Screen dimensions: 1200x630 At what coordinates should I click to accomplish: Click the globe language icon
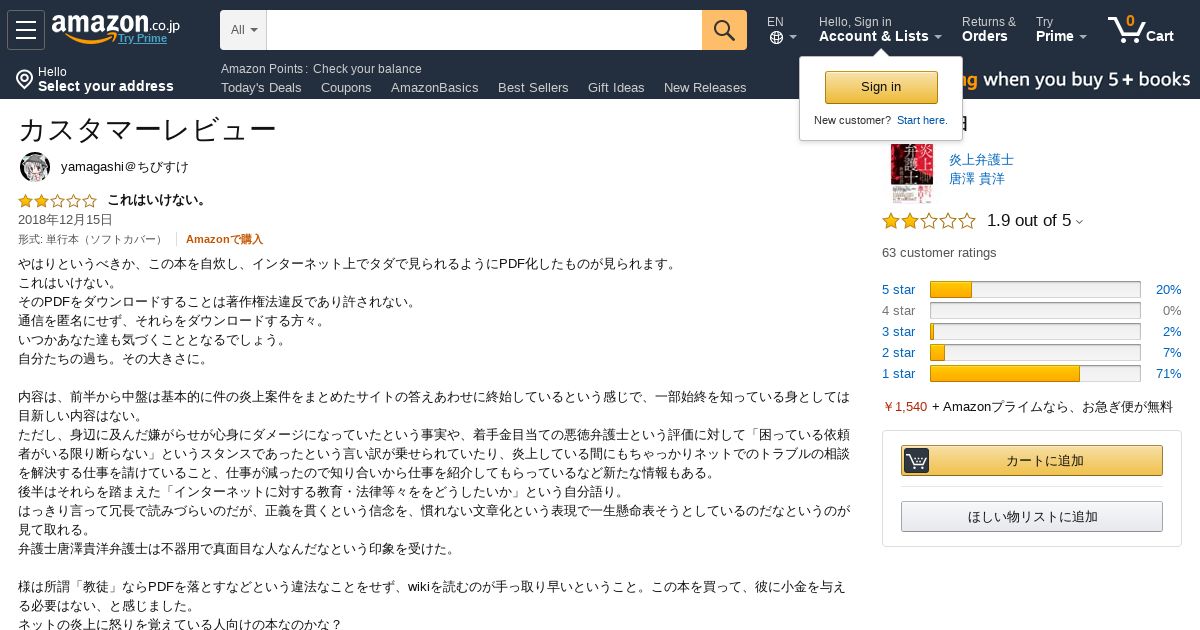coord(776,38)
